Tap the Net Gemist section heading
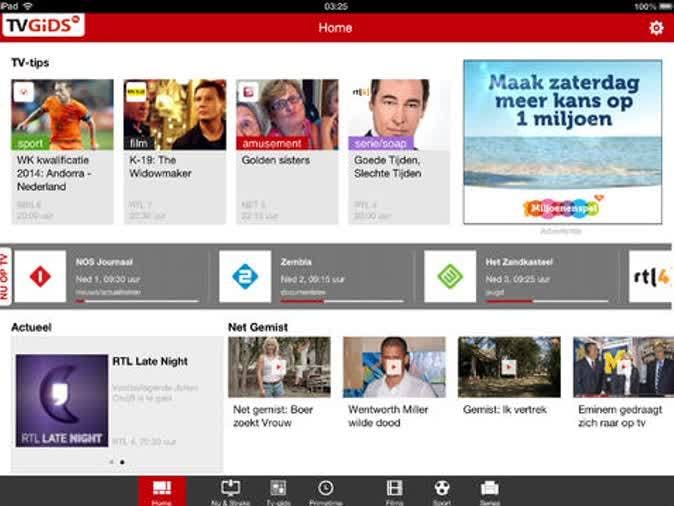The height and width of the screenshot is (506, 674). pyautogui.click(x=258, y=327)
